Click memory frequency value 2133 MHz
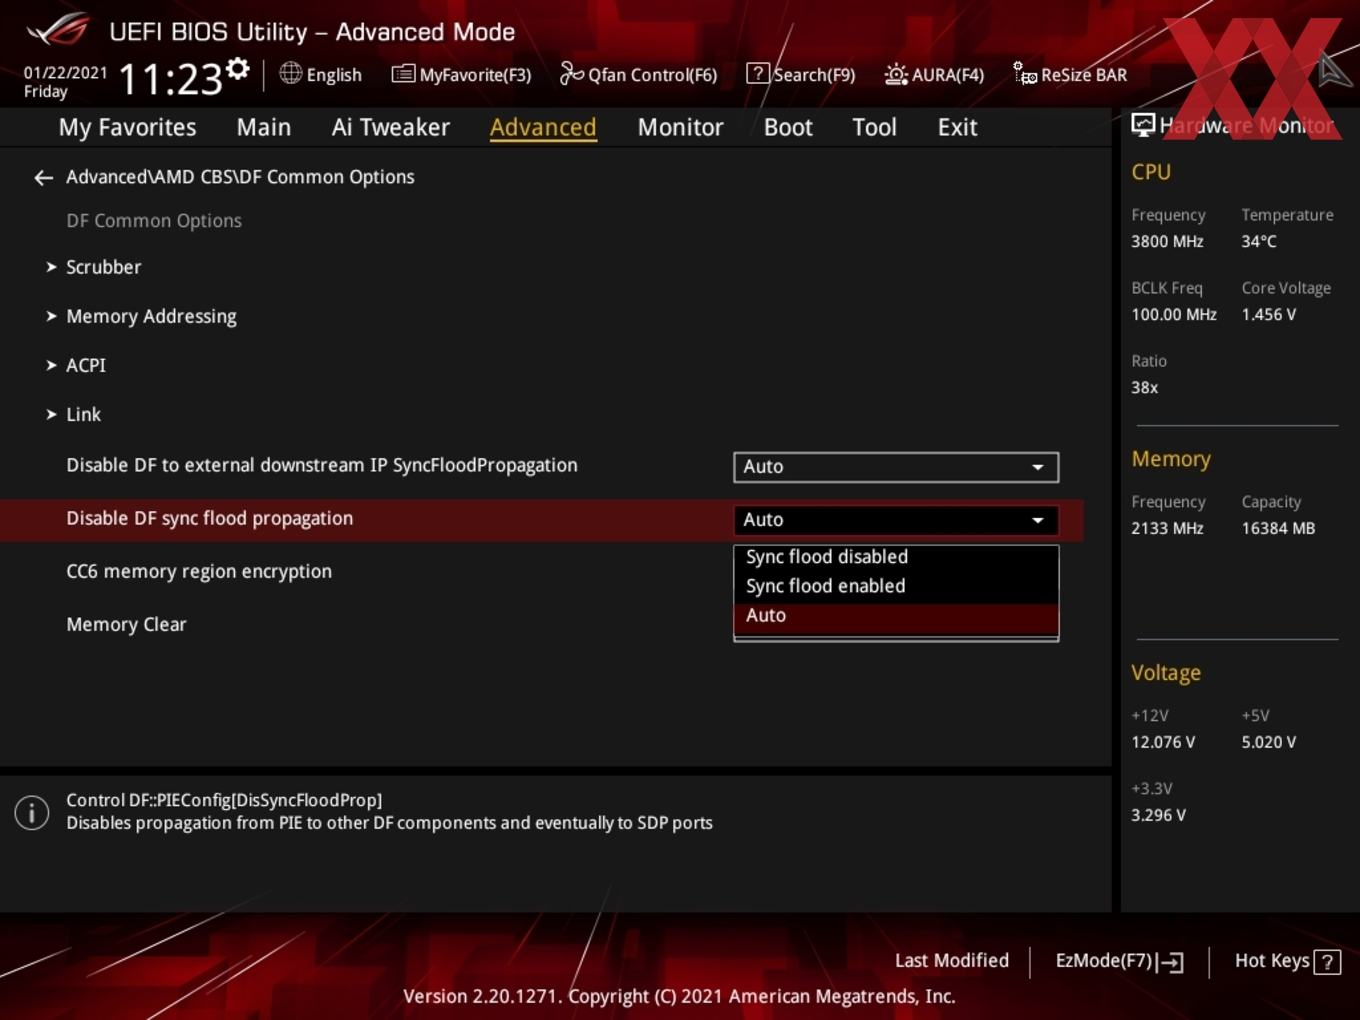The height and width of the screenshot is (1020, 1360). 1167,528
